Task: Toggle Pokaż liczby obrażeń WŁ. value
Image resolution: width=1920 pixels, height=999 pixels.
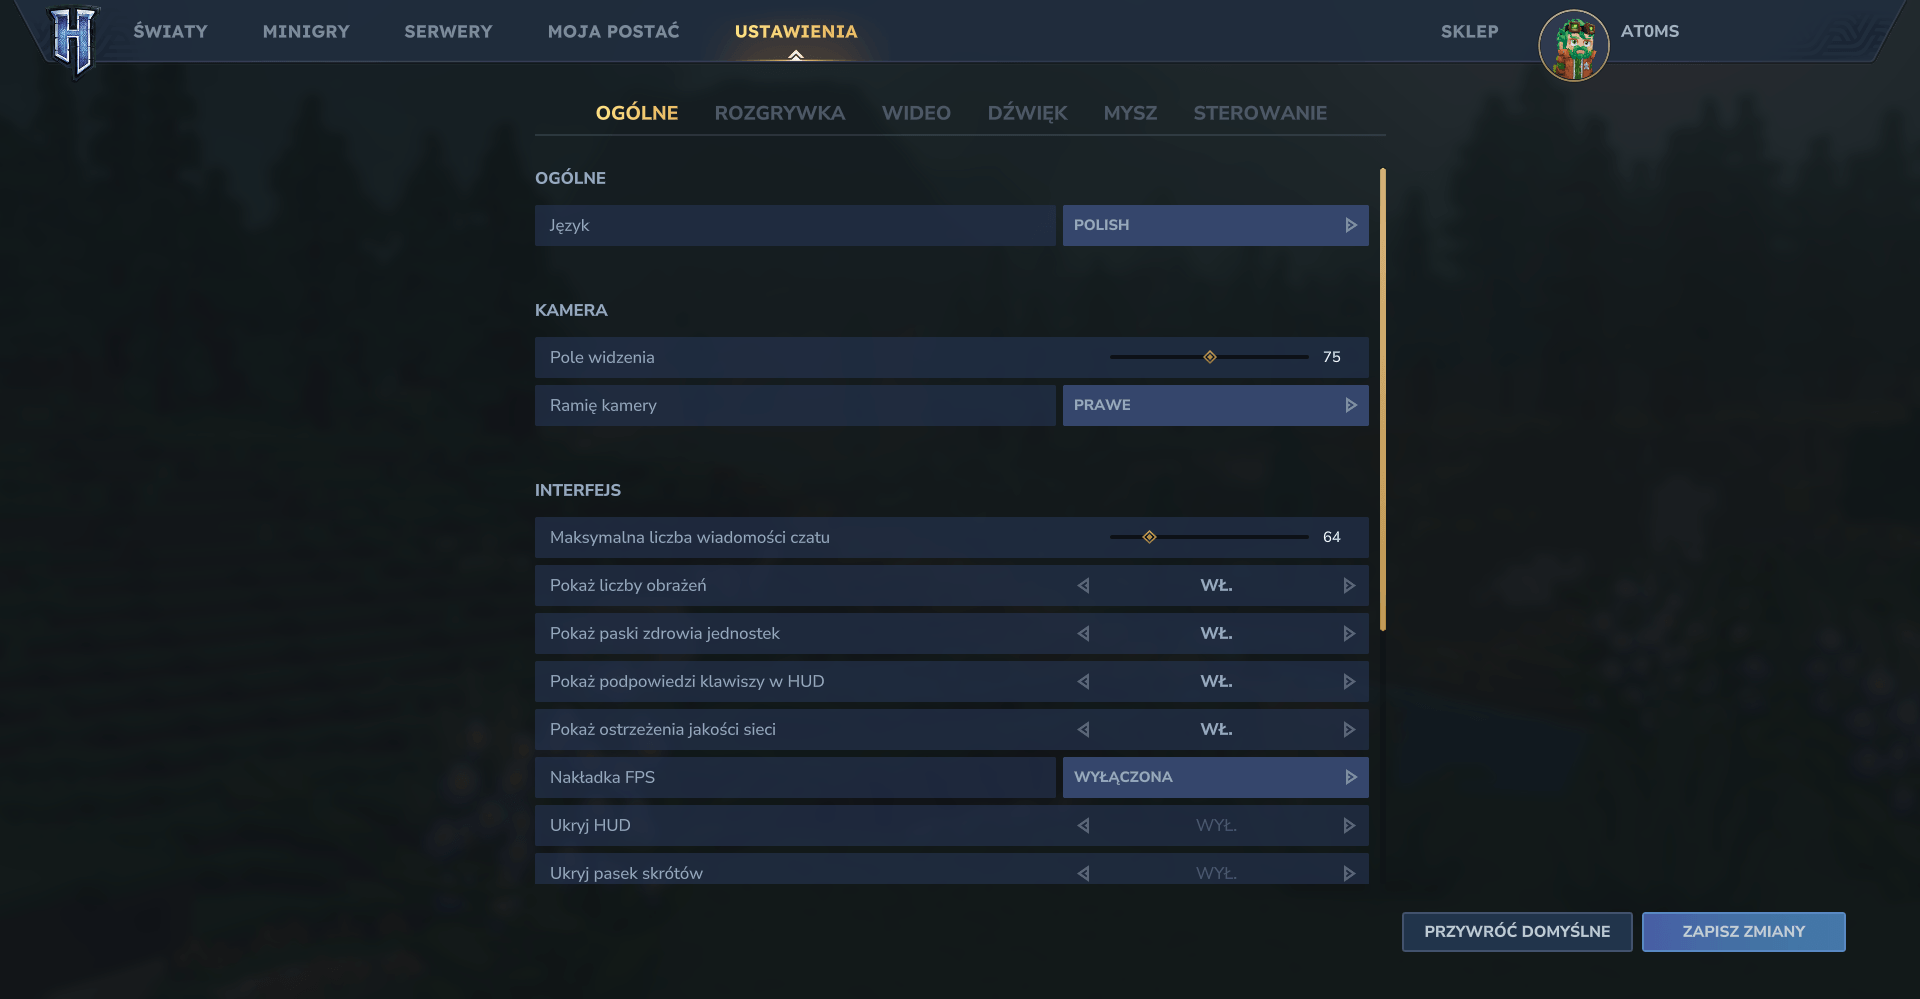Action: click(1216, 586)
